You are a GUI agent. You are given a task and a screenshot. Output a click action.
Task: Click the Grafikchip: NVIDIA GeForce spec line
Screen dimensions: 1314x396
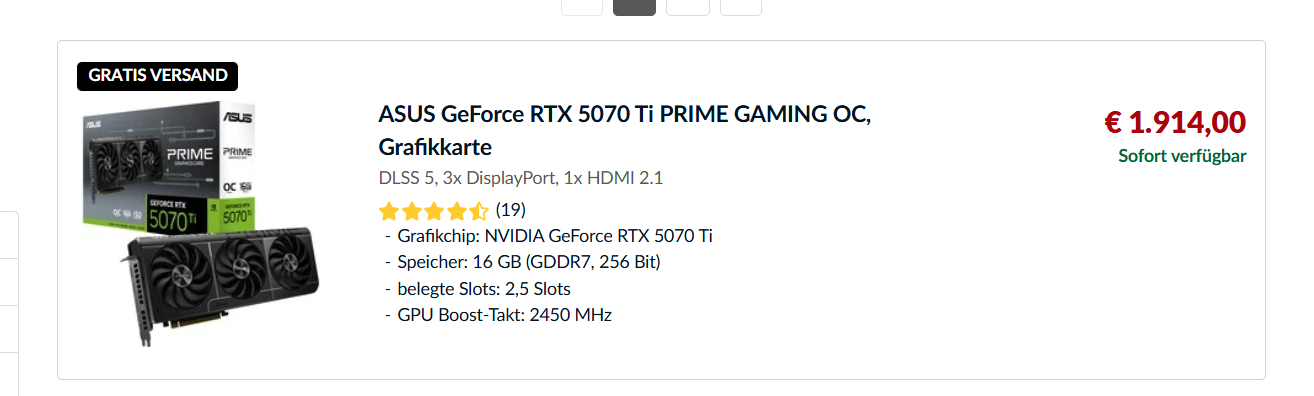548,237
